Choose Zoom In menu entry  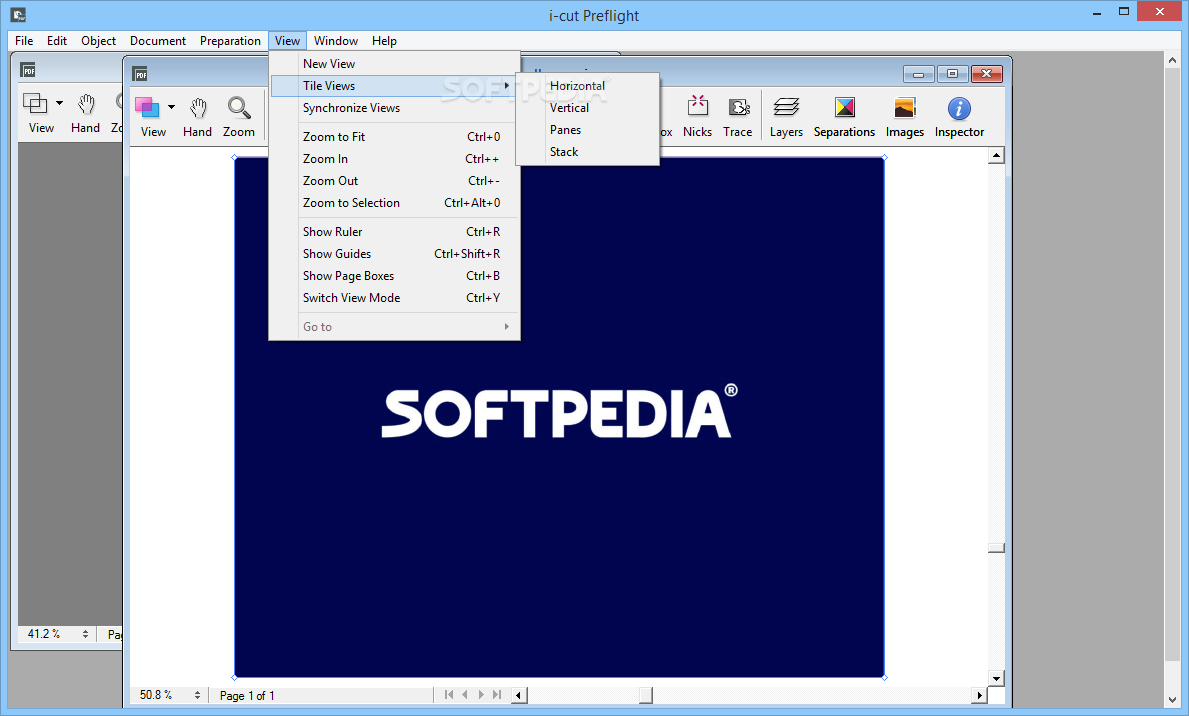click(x=394, y=159)
